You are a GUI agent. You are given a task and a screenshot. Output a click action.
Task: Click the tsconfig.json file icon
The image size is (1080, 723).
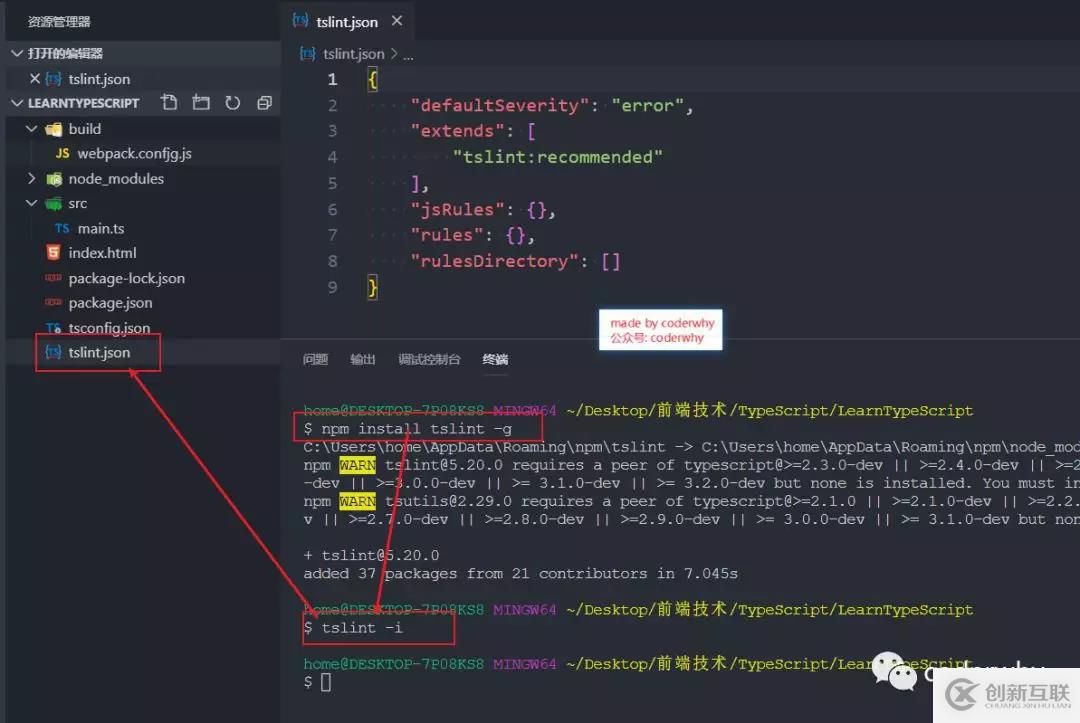(x=54, y=328)
